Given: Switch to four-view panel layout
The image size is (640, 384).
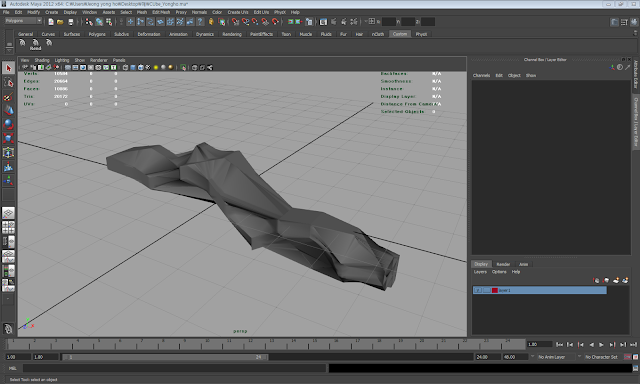Looking at the screenshot, I should 8,227.
